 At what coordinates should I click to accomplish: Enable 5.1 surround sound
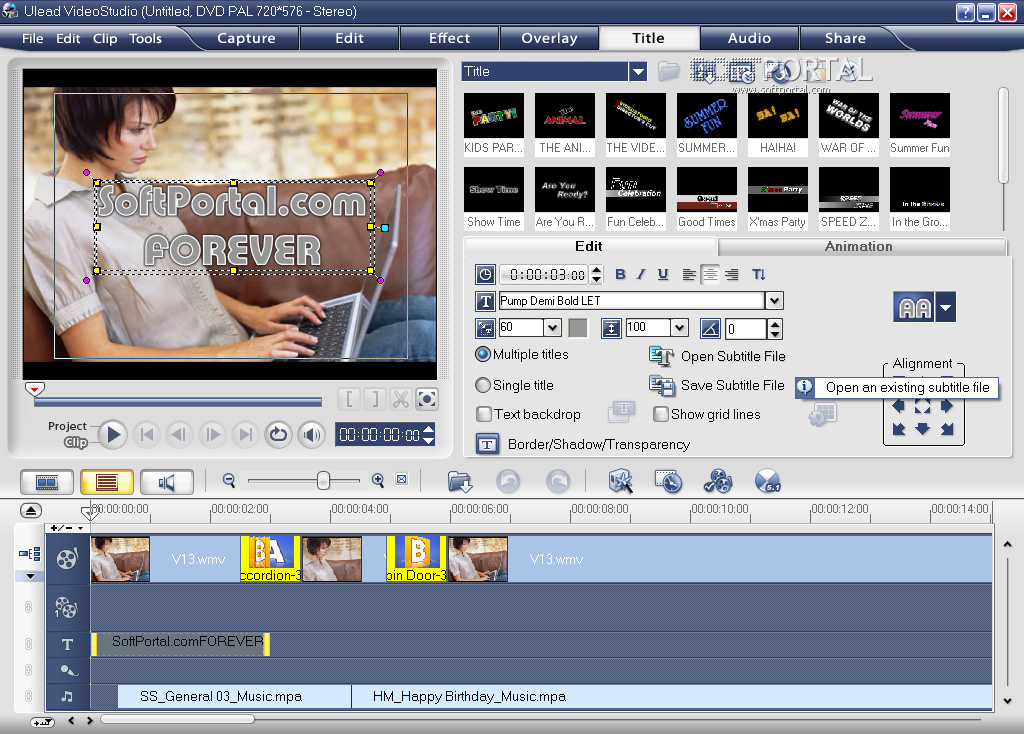pos(767,481)
